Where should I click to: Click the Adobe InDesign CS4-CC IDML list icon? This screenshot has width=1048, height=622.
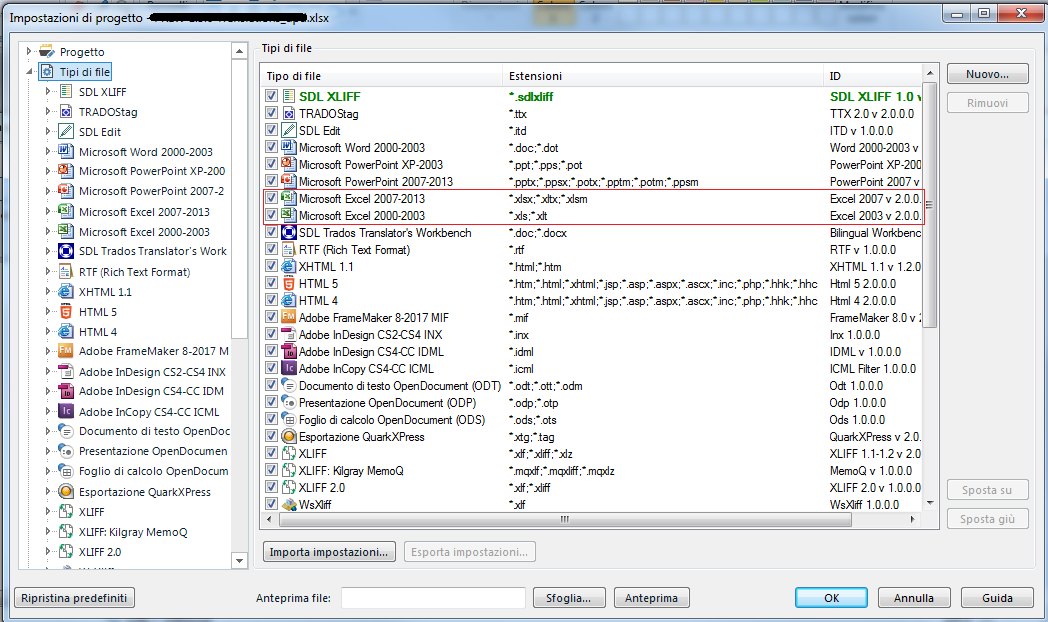(288, 351)
